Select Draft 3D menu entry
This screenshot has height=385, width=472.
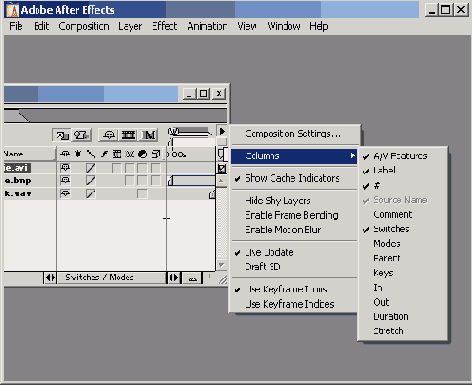tap(294, 267)
